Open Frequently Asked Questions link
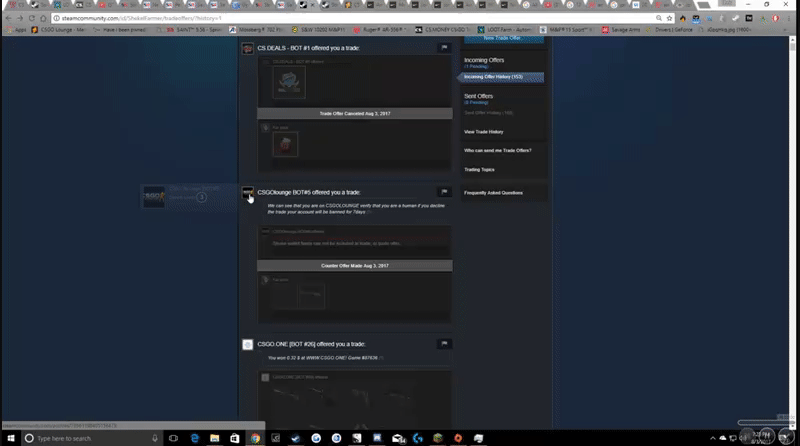This screenshot has height=446, width=800. pos(493,193)
